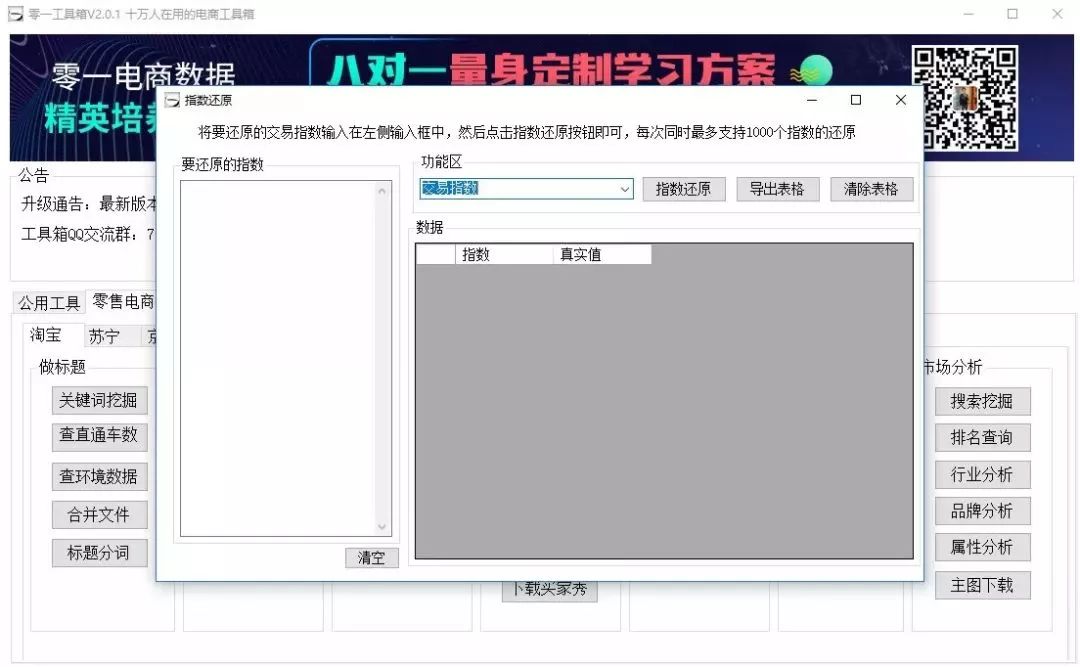Open the 查直通车数 query tool
The width and height of the screenshot is (1080, 667).
click(99, 437)
